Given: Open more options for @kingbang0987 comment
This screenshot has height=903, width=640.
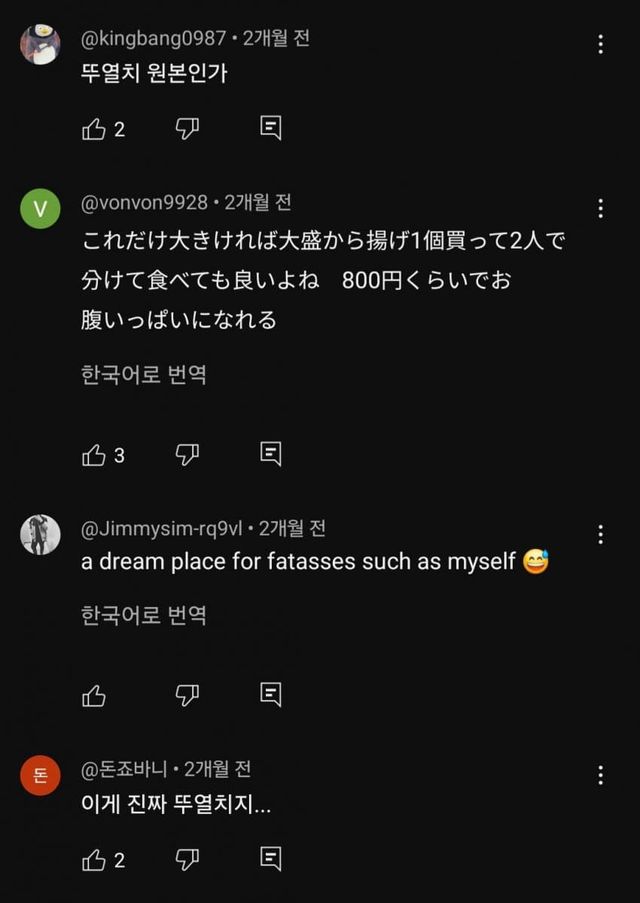Looking at the screenshot, I should (600, 44).
